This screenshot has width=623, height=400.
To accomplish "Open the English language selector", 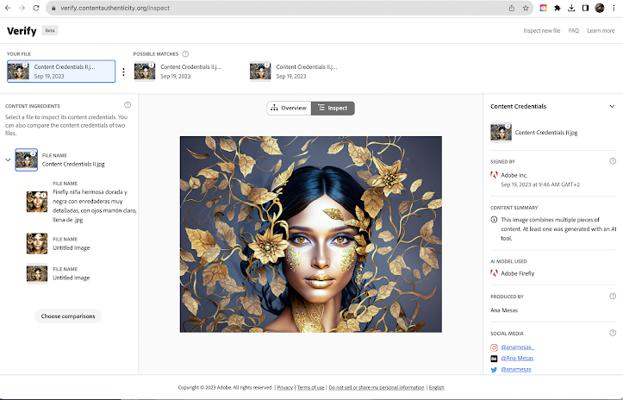I will pyautogui.click(x=437, y=387).
